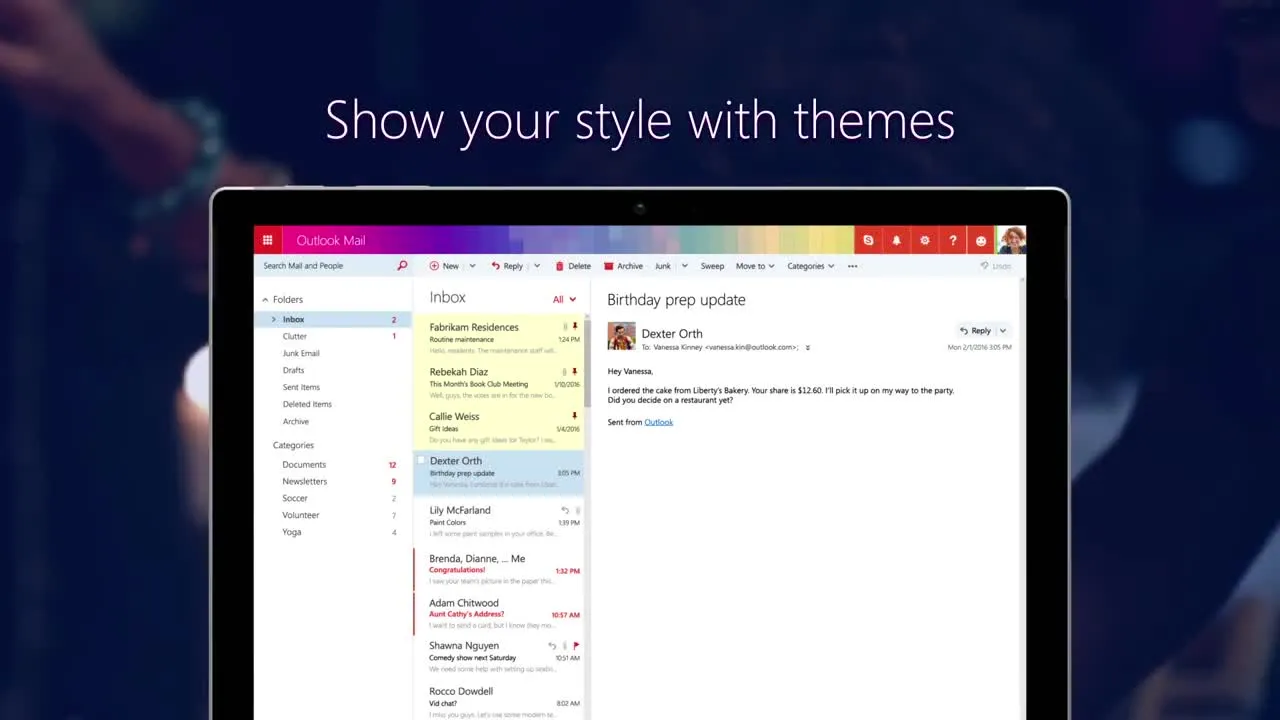Open reading pane Reply options arrow
This screenshot has height=720, width=1280.
tap(1003, 331)
